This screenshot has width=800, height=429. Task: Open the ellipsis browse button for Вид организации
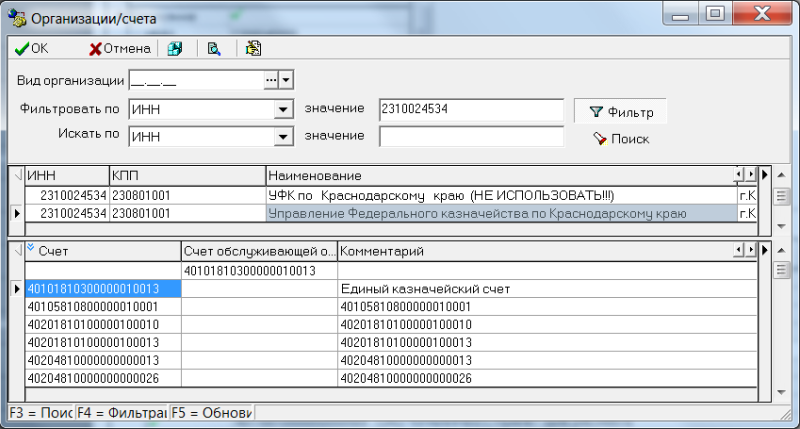coord(271,80)
